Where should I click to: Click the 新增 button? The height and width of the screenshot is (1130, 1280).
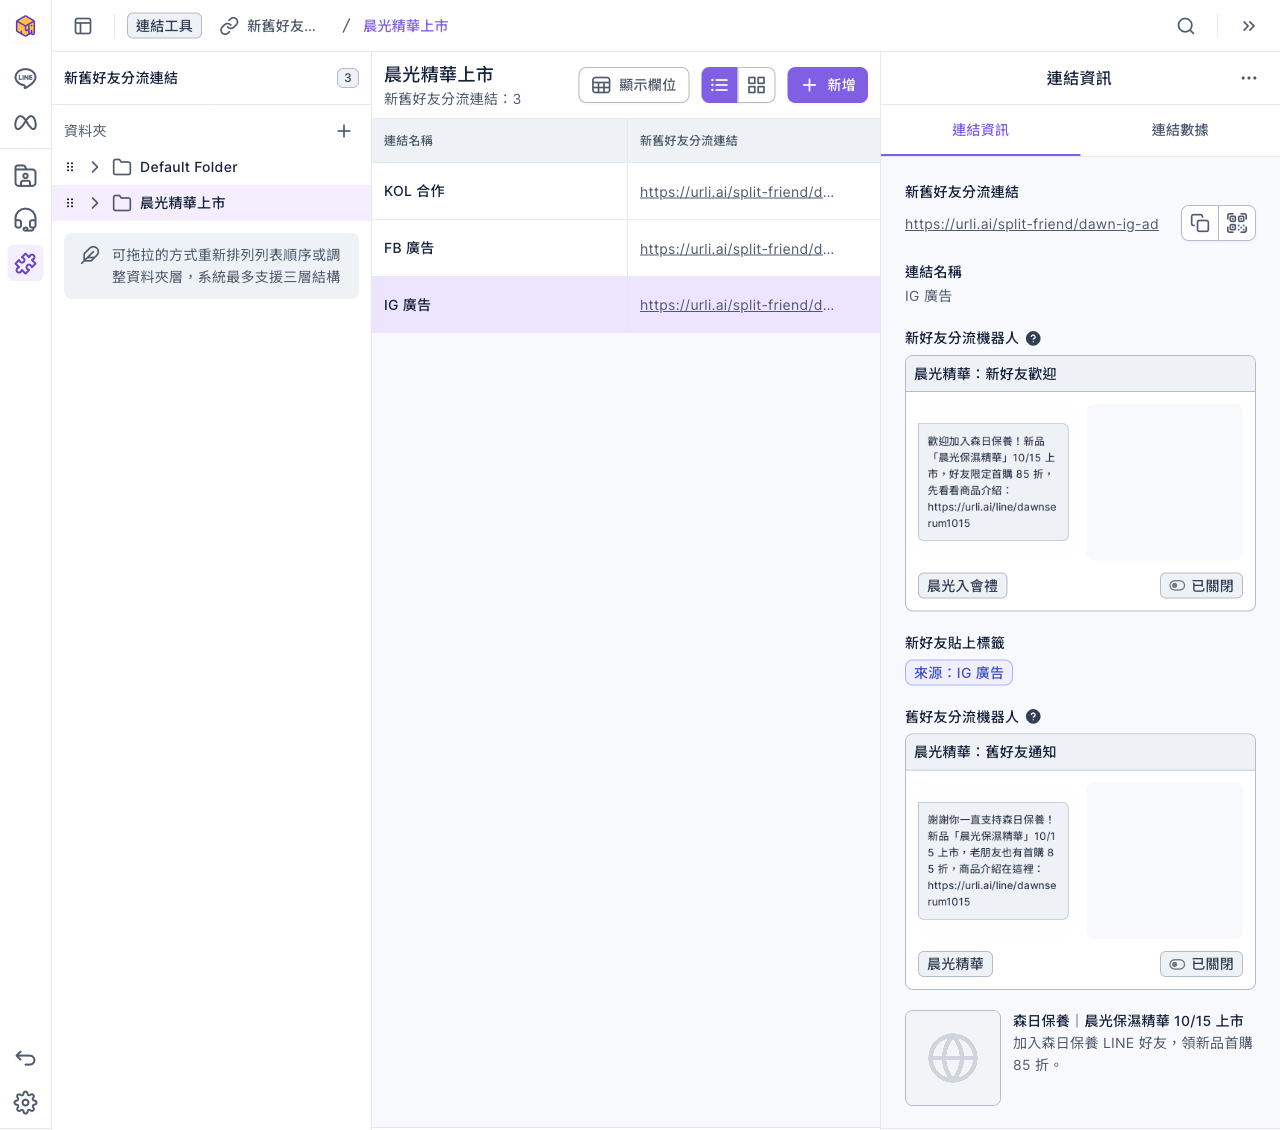[x=828, y=85]
